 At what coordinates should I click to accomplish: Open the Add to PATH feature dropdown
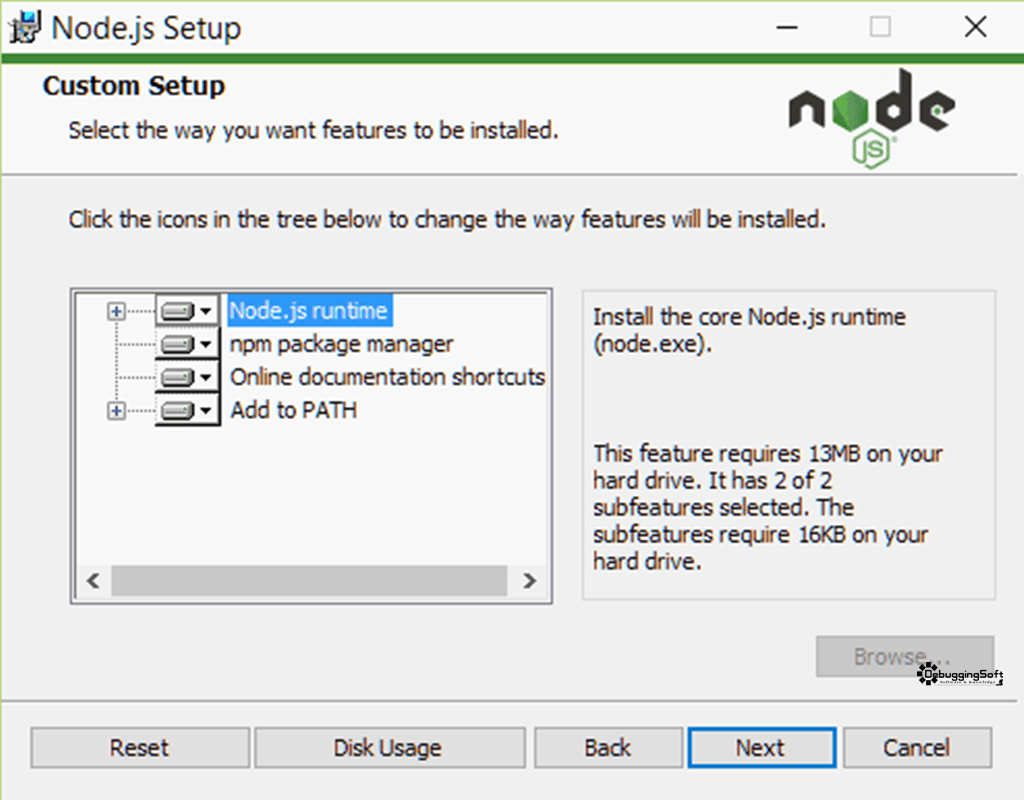187,410
